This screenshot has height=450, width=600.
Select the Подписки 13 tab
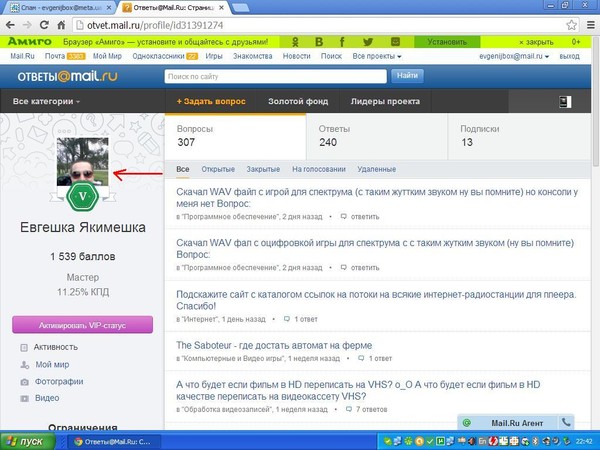520,137
